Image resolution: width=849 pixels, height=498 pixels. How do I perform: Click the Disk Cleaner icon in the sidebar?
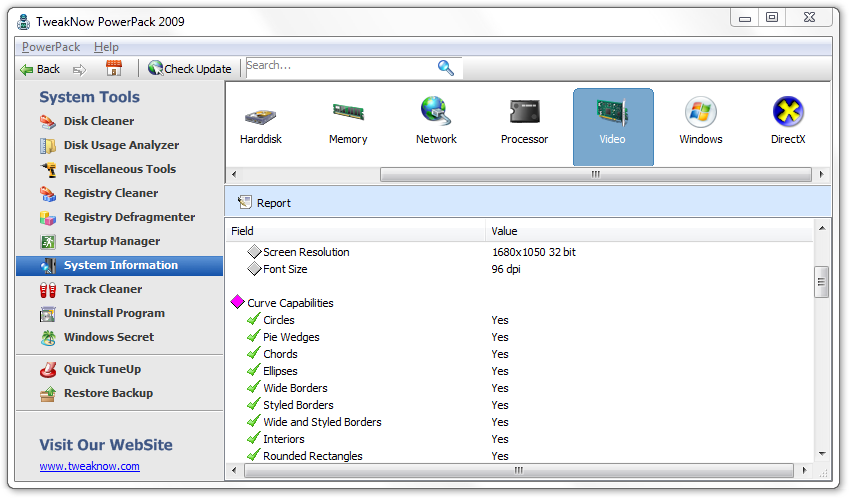coord(48,121)
